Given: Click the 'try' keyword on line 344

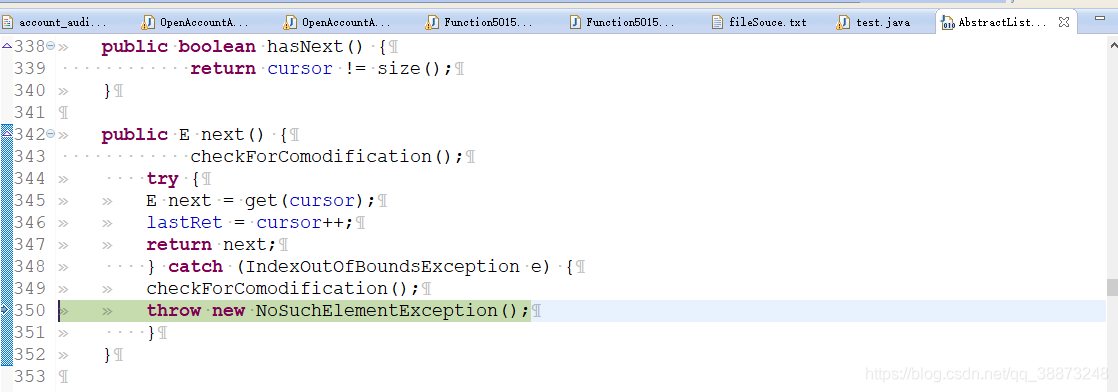Looking at the screenshot, I should coord(163,179).
